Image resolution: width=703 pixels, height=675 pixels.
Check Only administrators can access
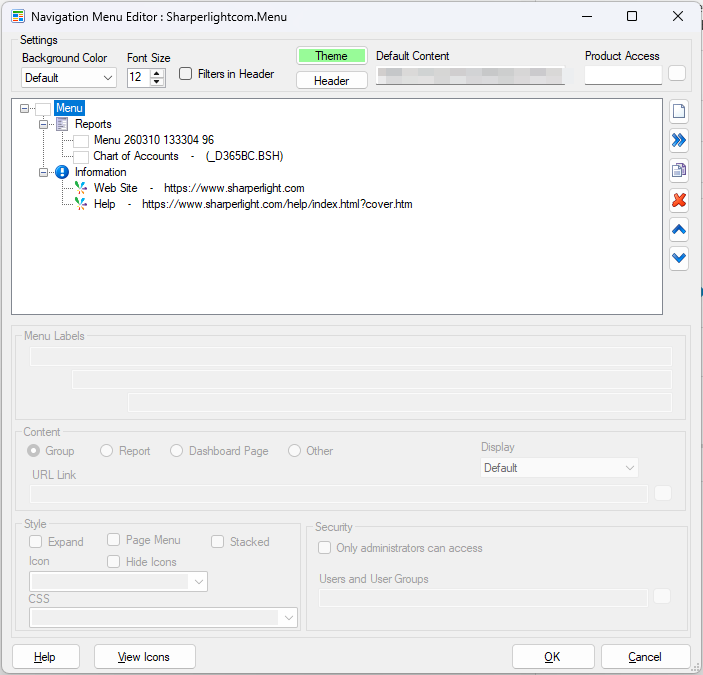coord(324,548)
